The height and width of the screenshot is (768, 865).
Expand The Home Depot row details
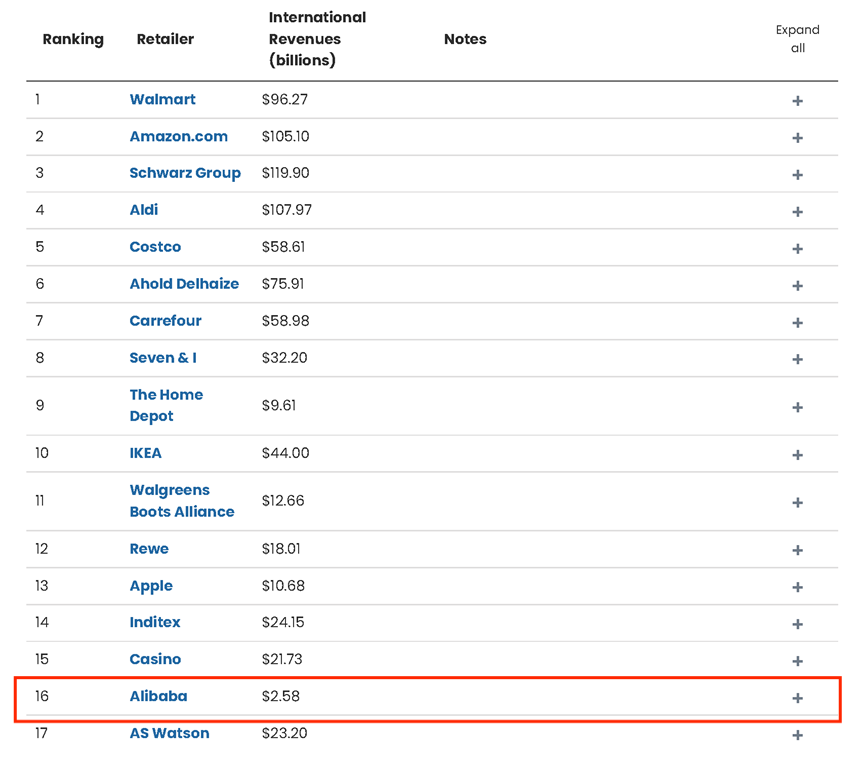[797, 407]
